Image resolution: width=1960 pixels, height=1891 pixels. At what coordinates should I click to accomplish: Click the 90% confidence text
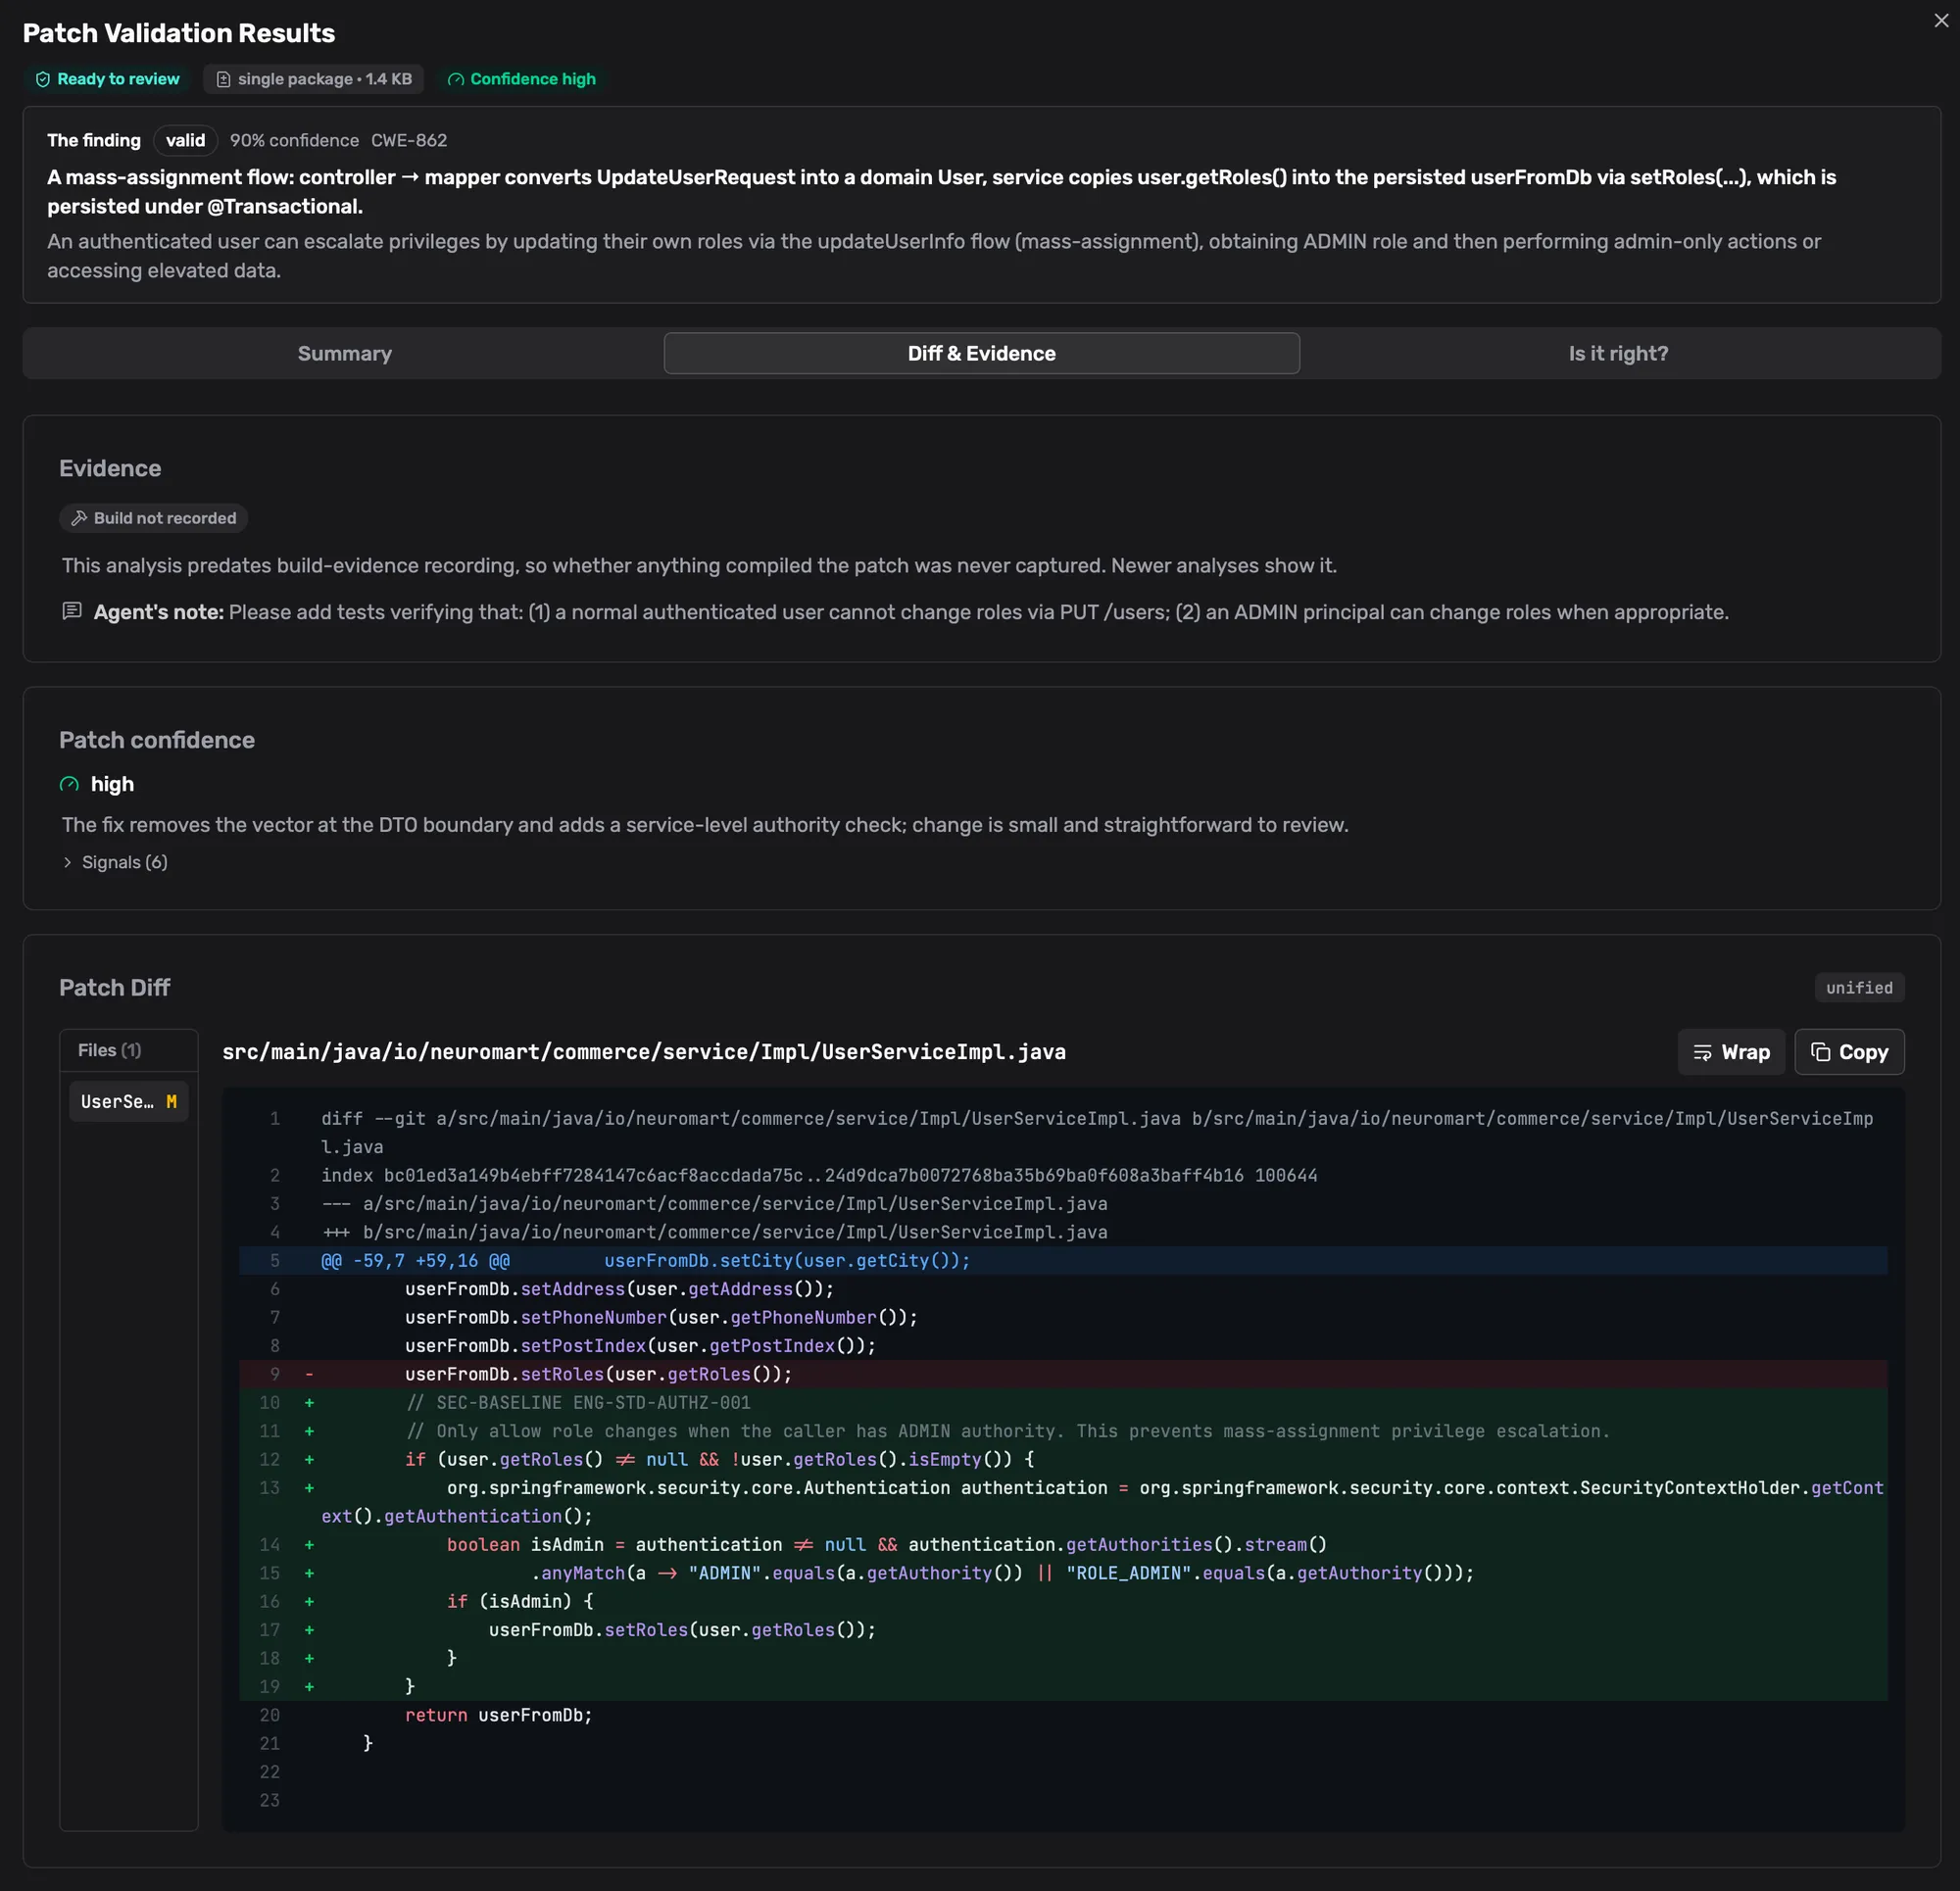(x=294, y=141)
